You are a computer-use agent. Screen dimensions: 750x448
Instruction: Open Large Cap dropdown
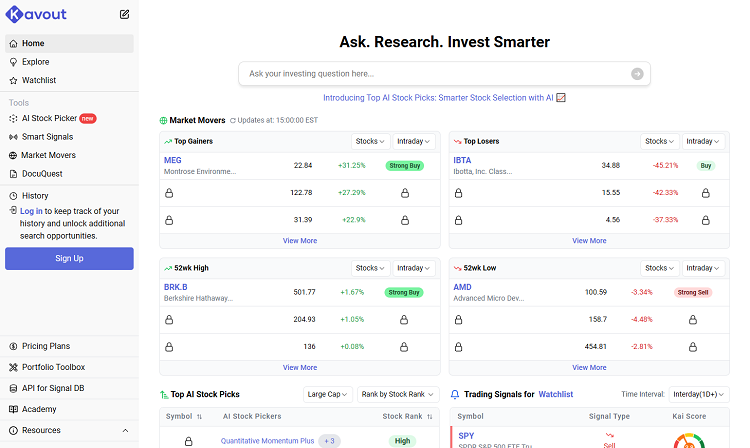point(328,394)
